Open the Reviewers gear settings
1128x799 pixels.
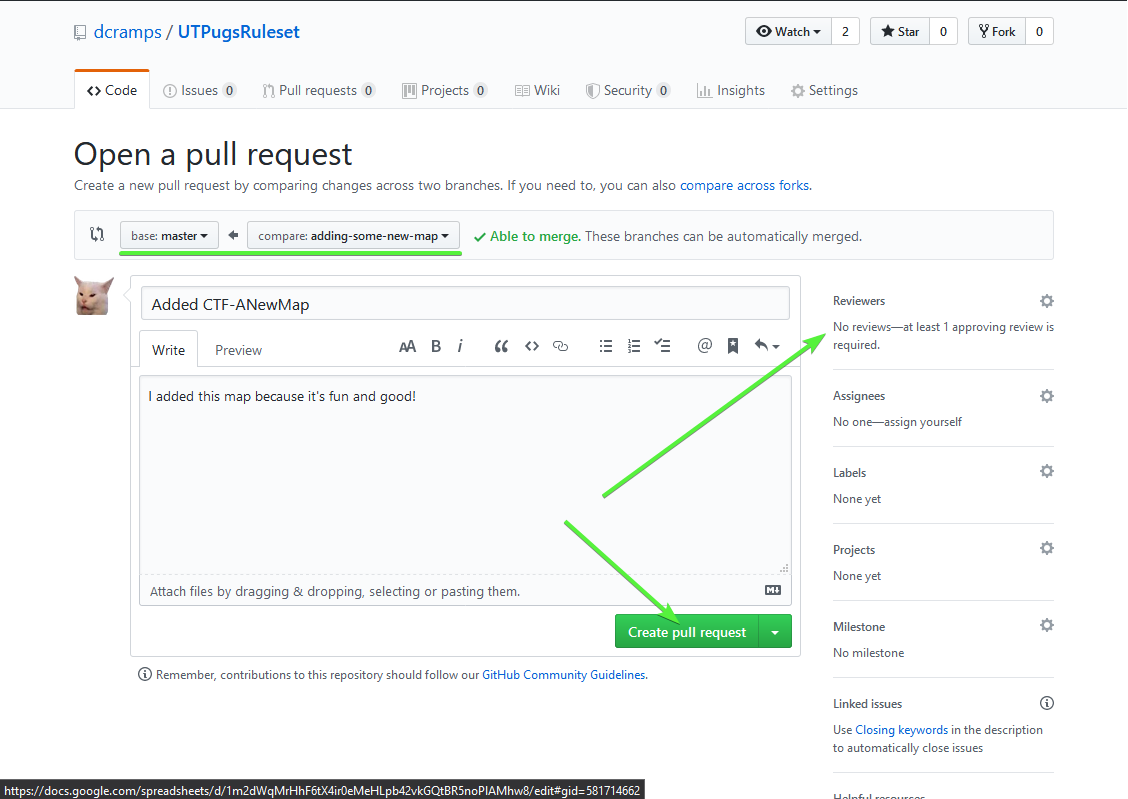click(x=1047, y=301)
